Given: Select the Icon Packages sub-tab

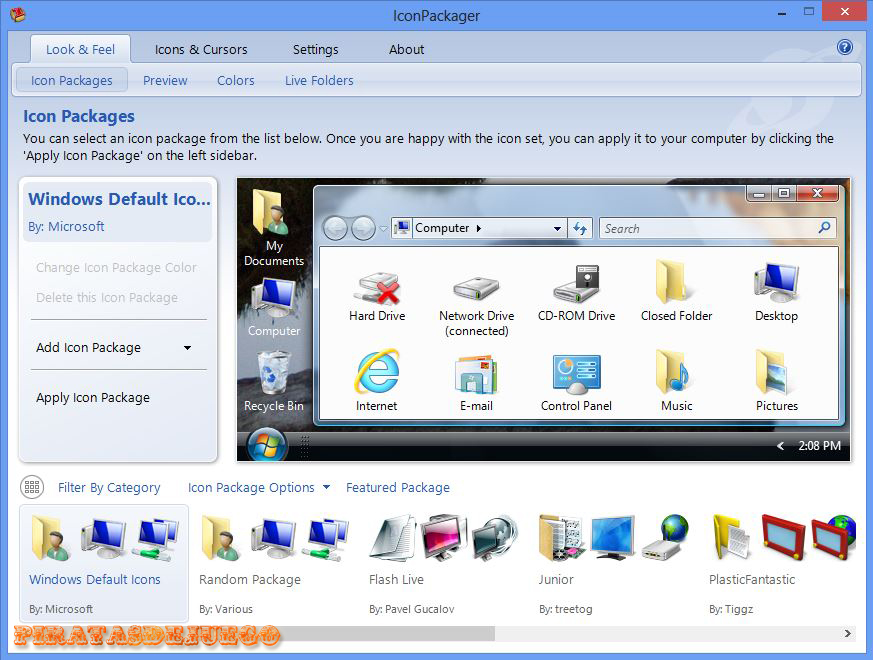Looking at the screenshot, I should pyautogui.click(x=72, y=80).
